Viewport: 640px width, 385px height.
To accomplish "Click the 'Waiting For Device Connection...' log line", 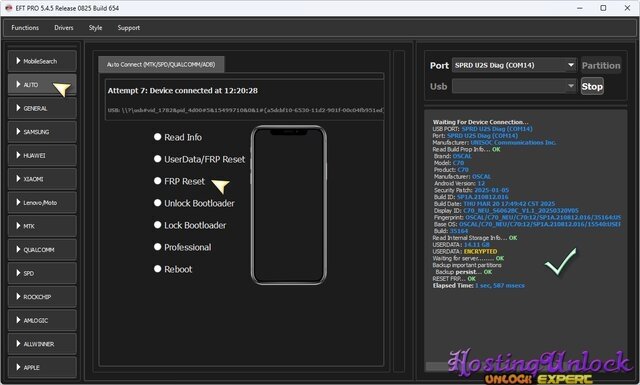I will (x=480, y=122).
